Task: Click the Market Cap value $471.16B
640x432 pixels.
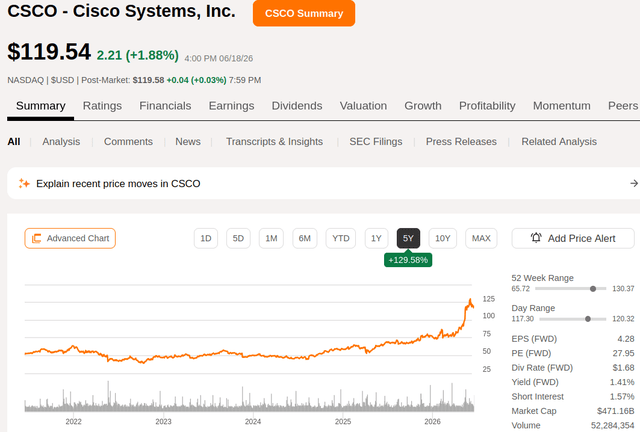Action: 616,411
